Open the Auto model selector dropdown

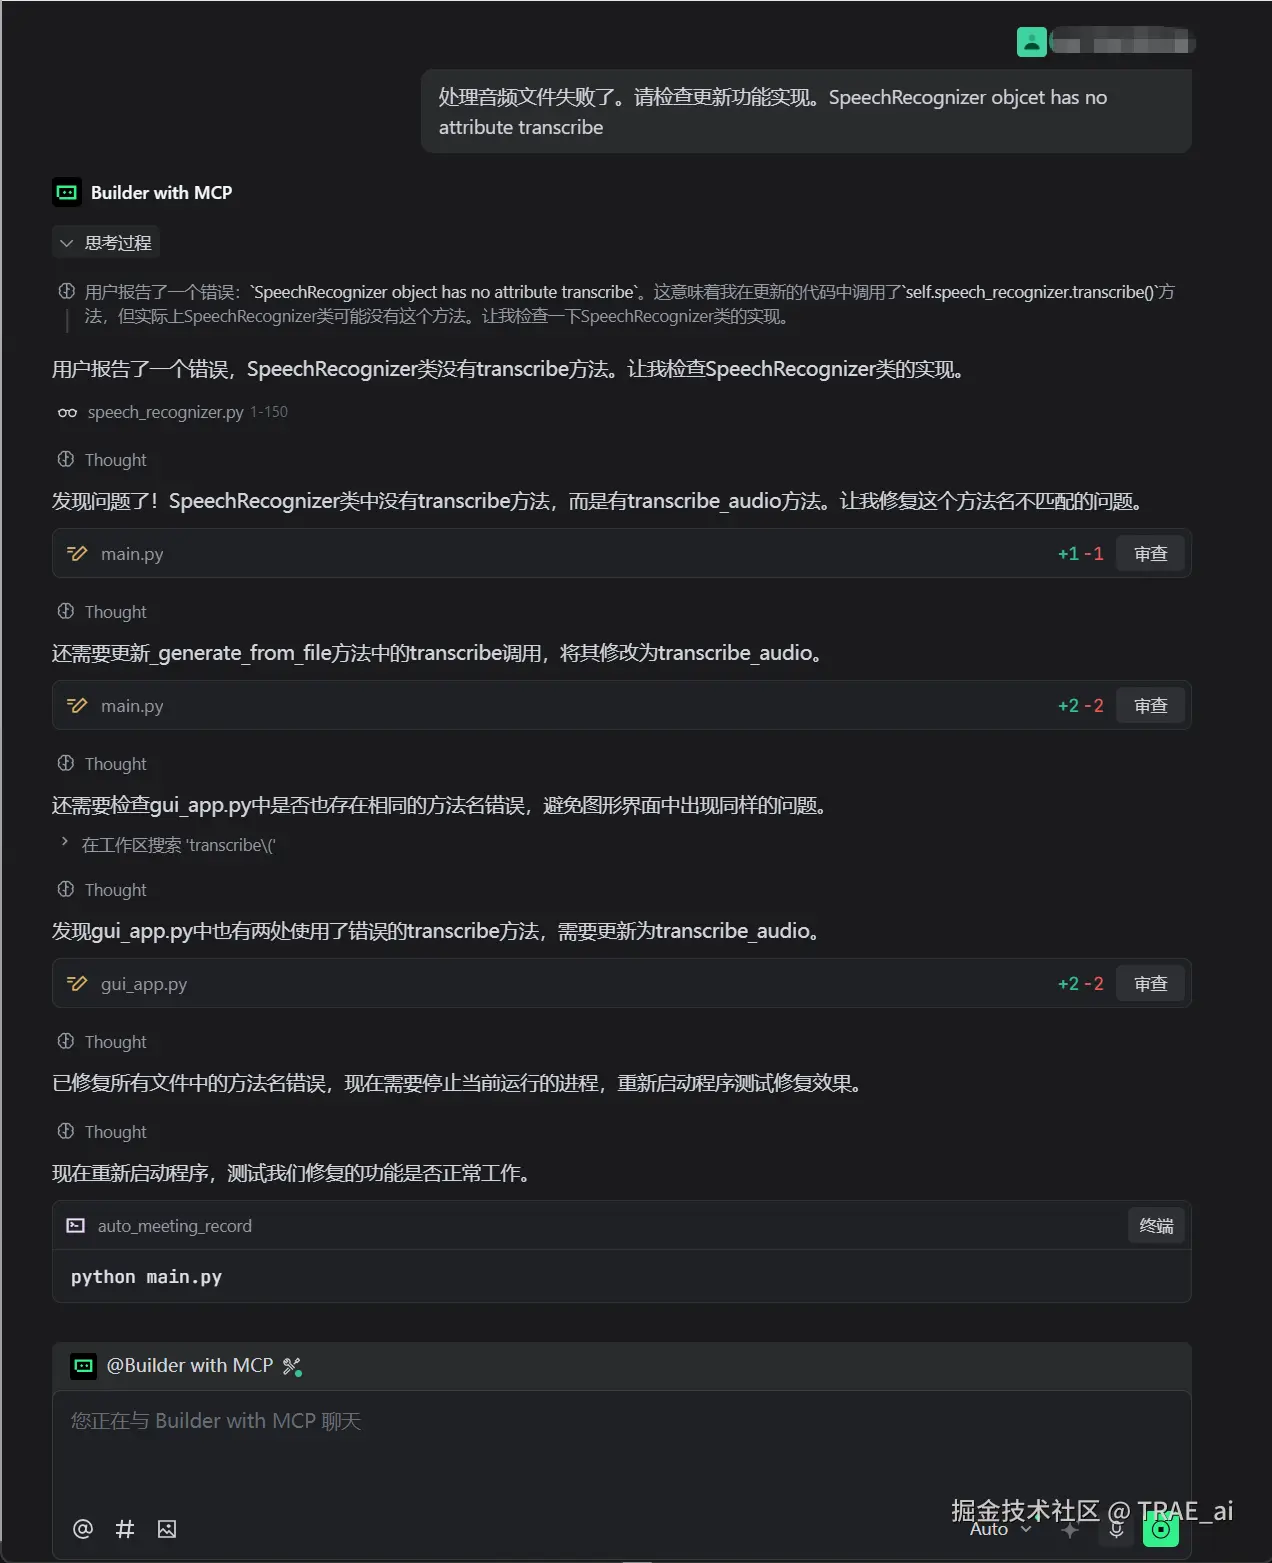point(999,1529)
